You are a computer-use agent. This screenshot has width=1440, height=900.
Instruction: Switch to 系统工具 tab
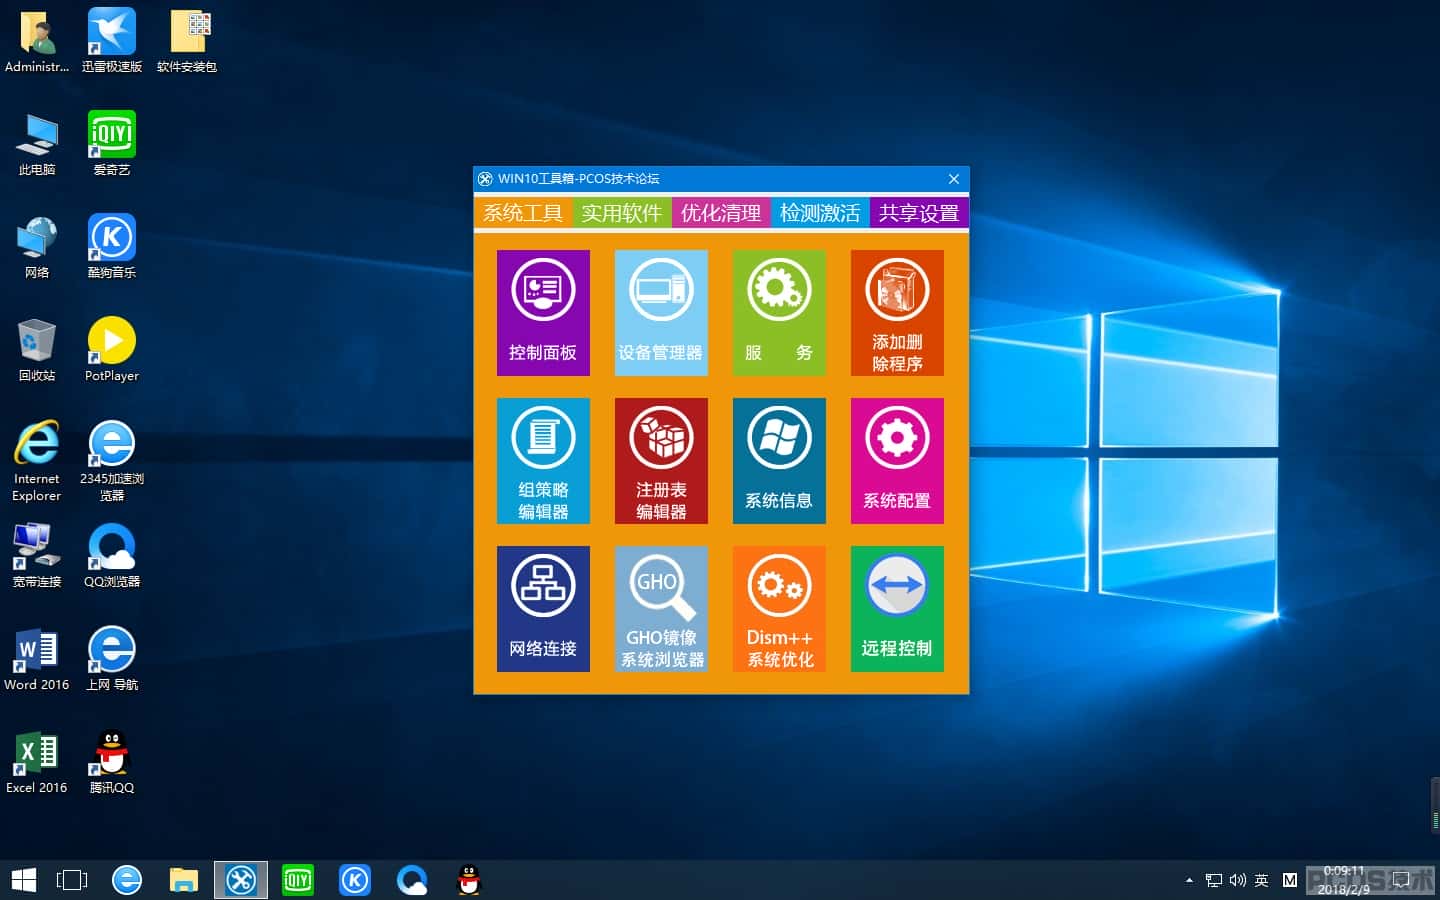[x=523, y=213]
